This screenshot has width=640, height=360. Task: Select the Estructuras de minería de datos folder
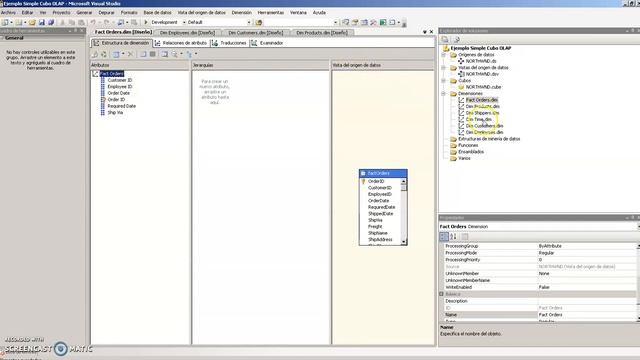point(489,139)
